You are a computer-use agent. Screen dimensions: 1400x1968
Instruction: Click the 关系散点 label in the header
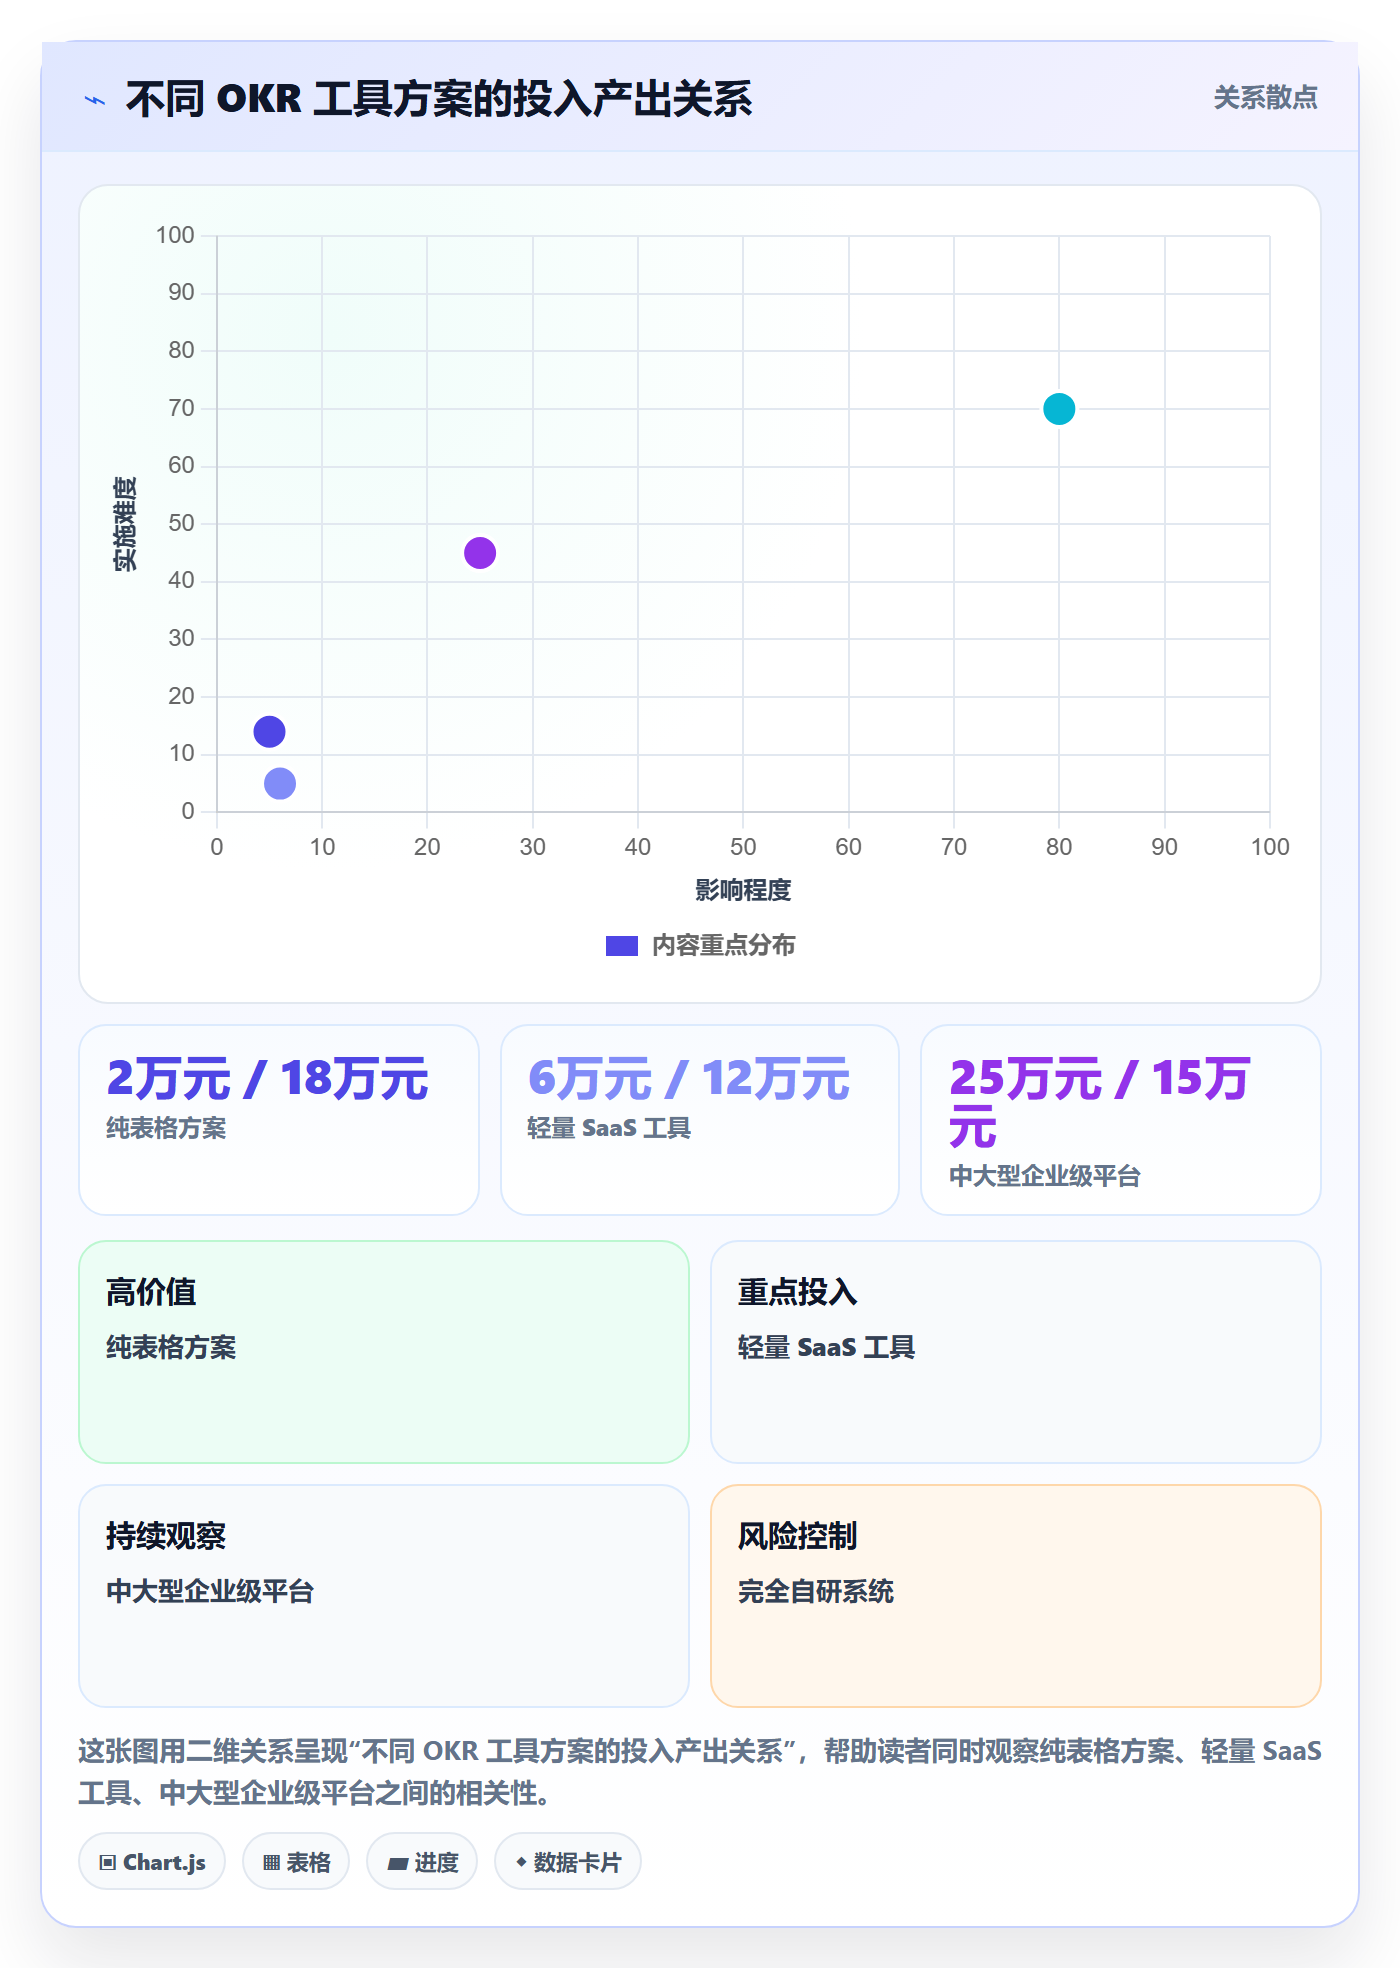pyautogui.click(x=1265, y=98)
